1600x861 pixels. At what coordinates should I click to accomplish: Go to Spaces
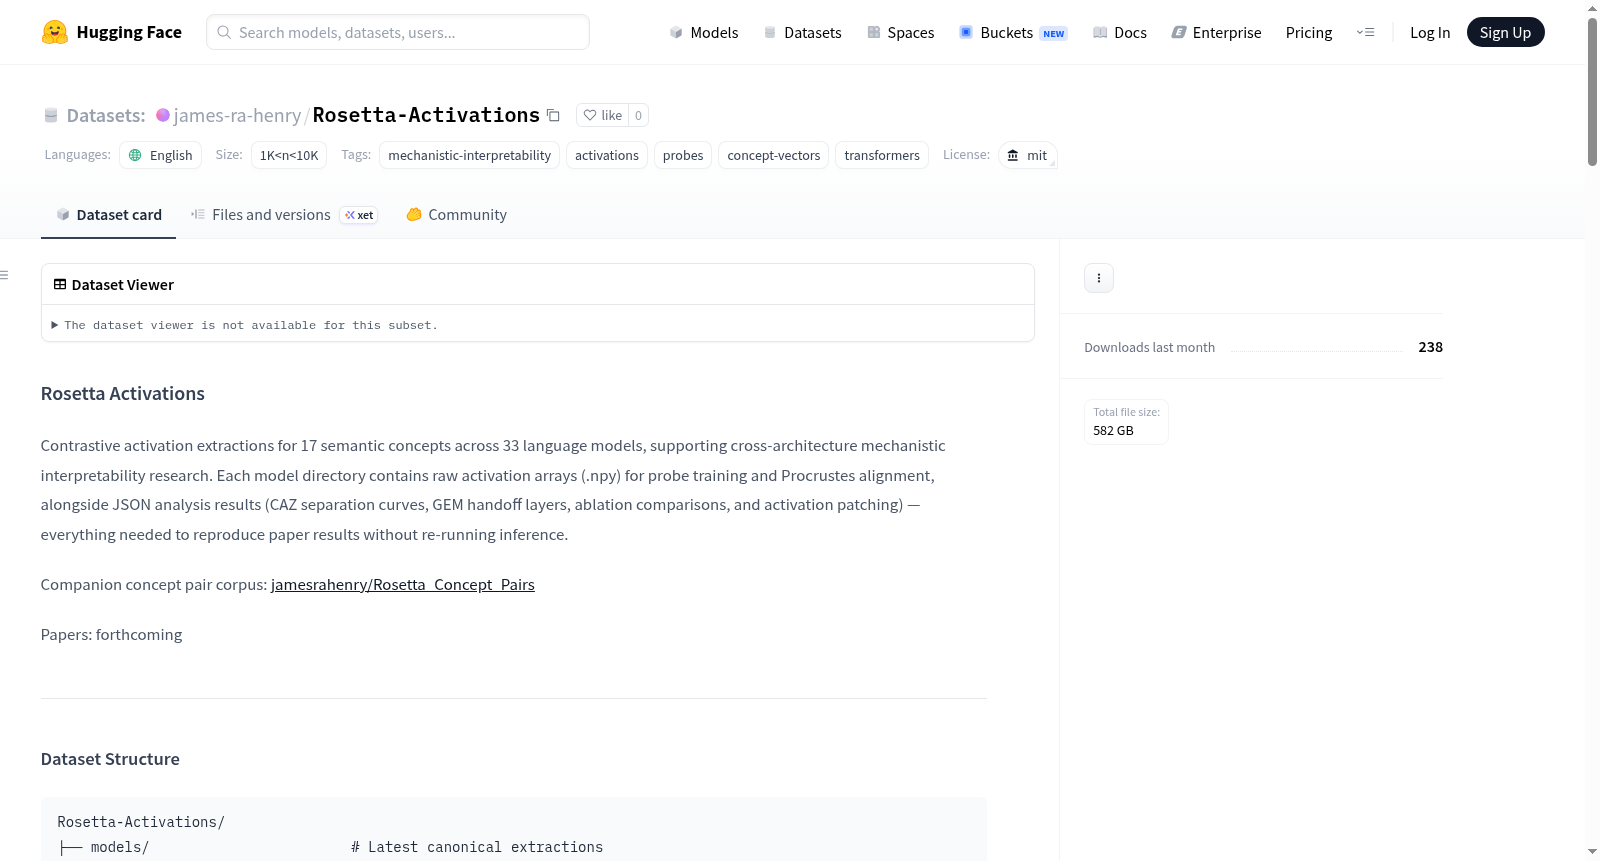pos(901,32)
